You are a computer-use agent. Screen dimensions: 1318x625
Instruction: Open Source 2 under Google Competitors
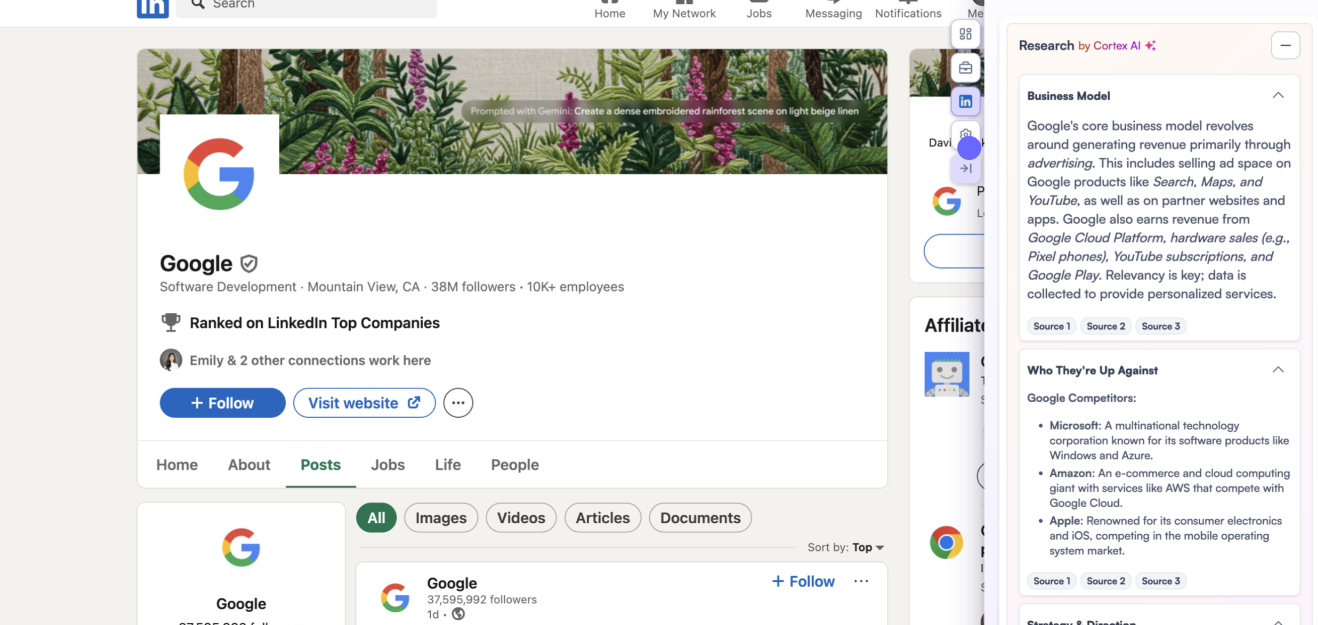1106,581
